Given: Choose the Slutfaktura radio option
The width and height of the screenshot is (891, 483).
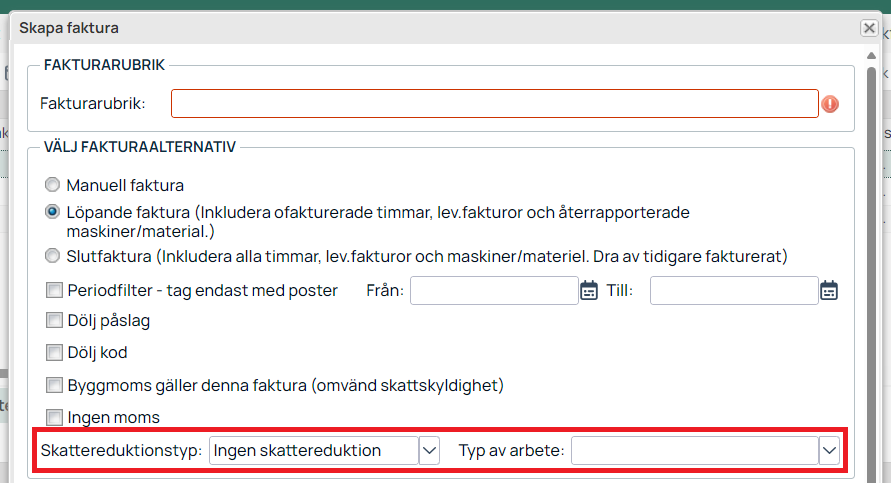Looking at the screenshot, I should coord(52,256).
